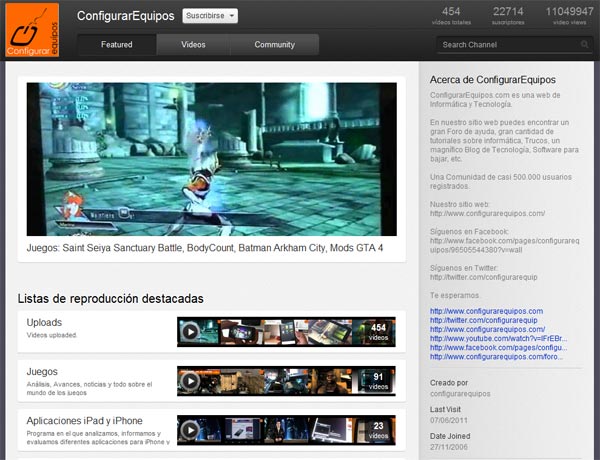Play the Uploads playlist using its play icon
600x460 pixels.
pyautogui.click(x=190, y=332)
